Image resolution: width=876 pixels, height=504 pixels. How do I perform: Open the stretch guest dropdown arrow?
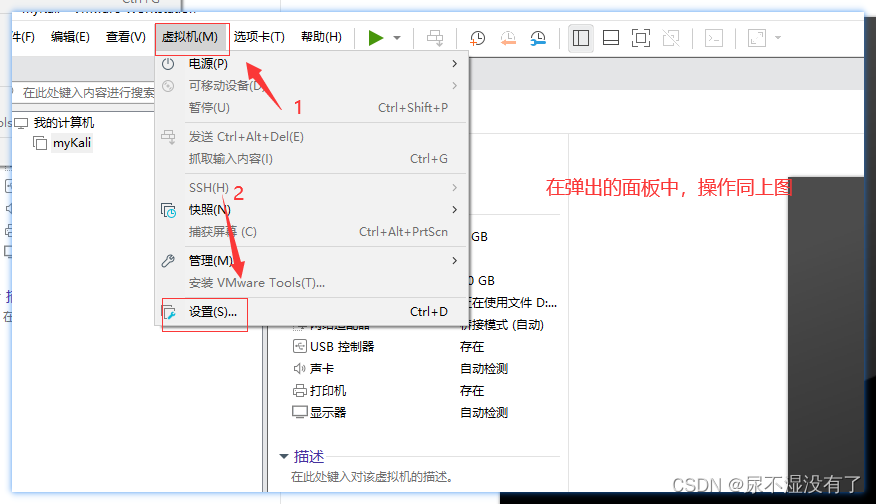point(778,38)
